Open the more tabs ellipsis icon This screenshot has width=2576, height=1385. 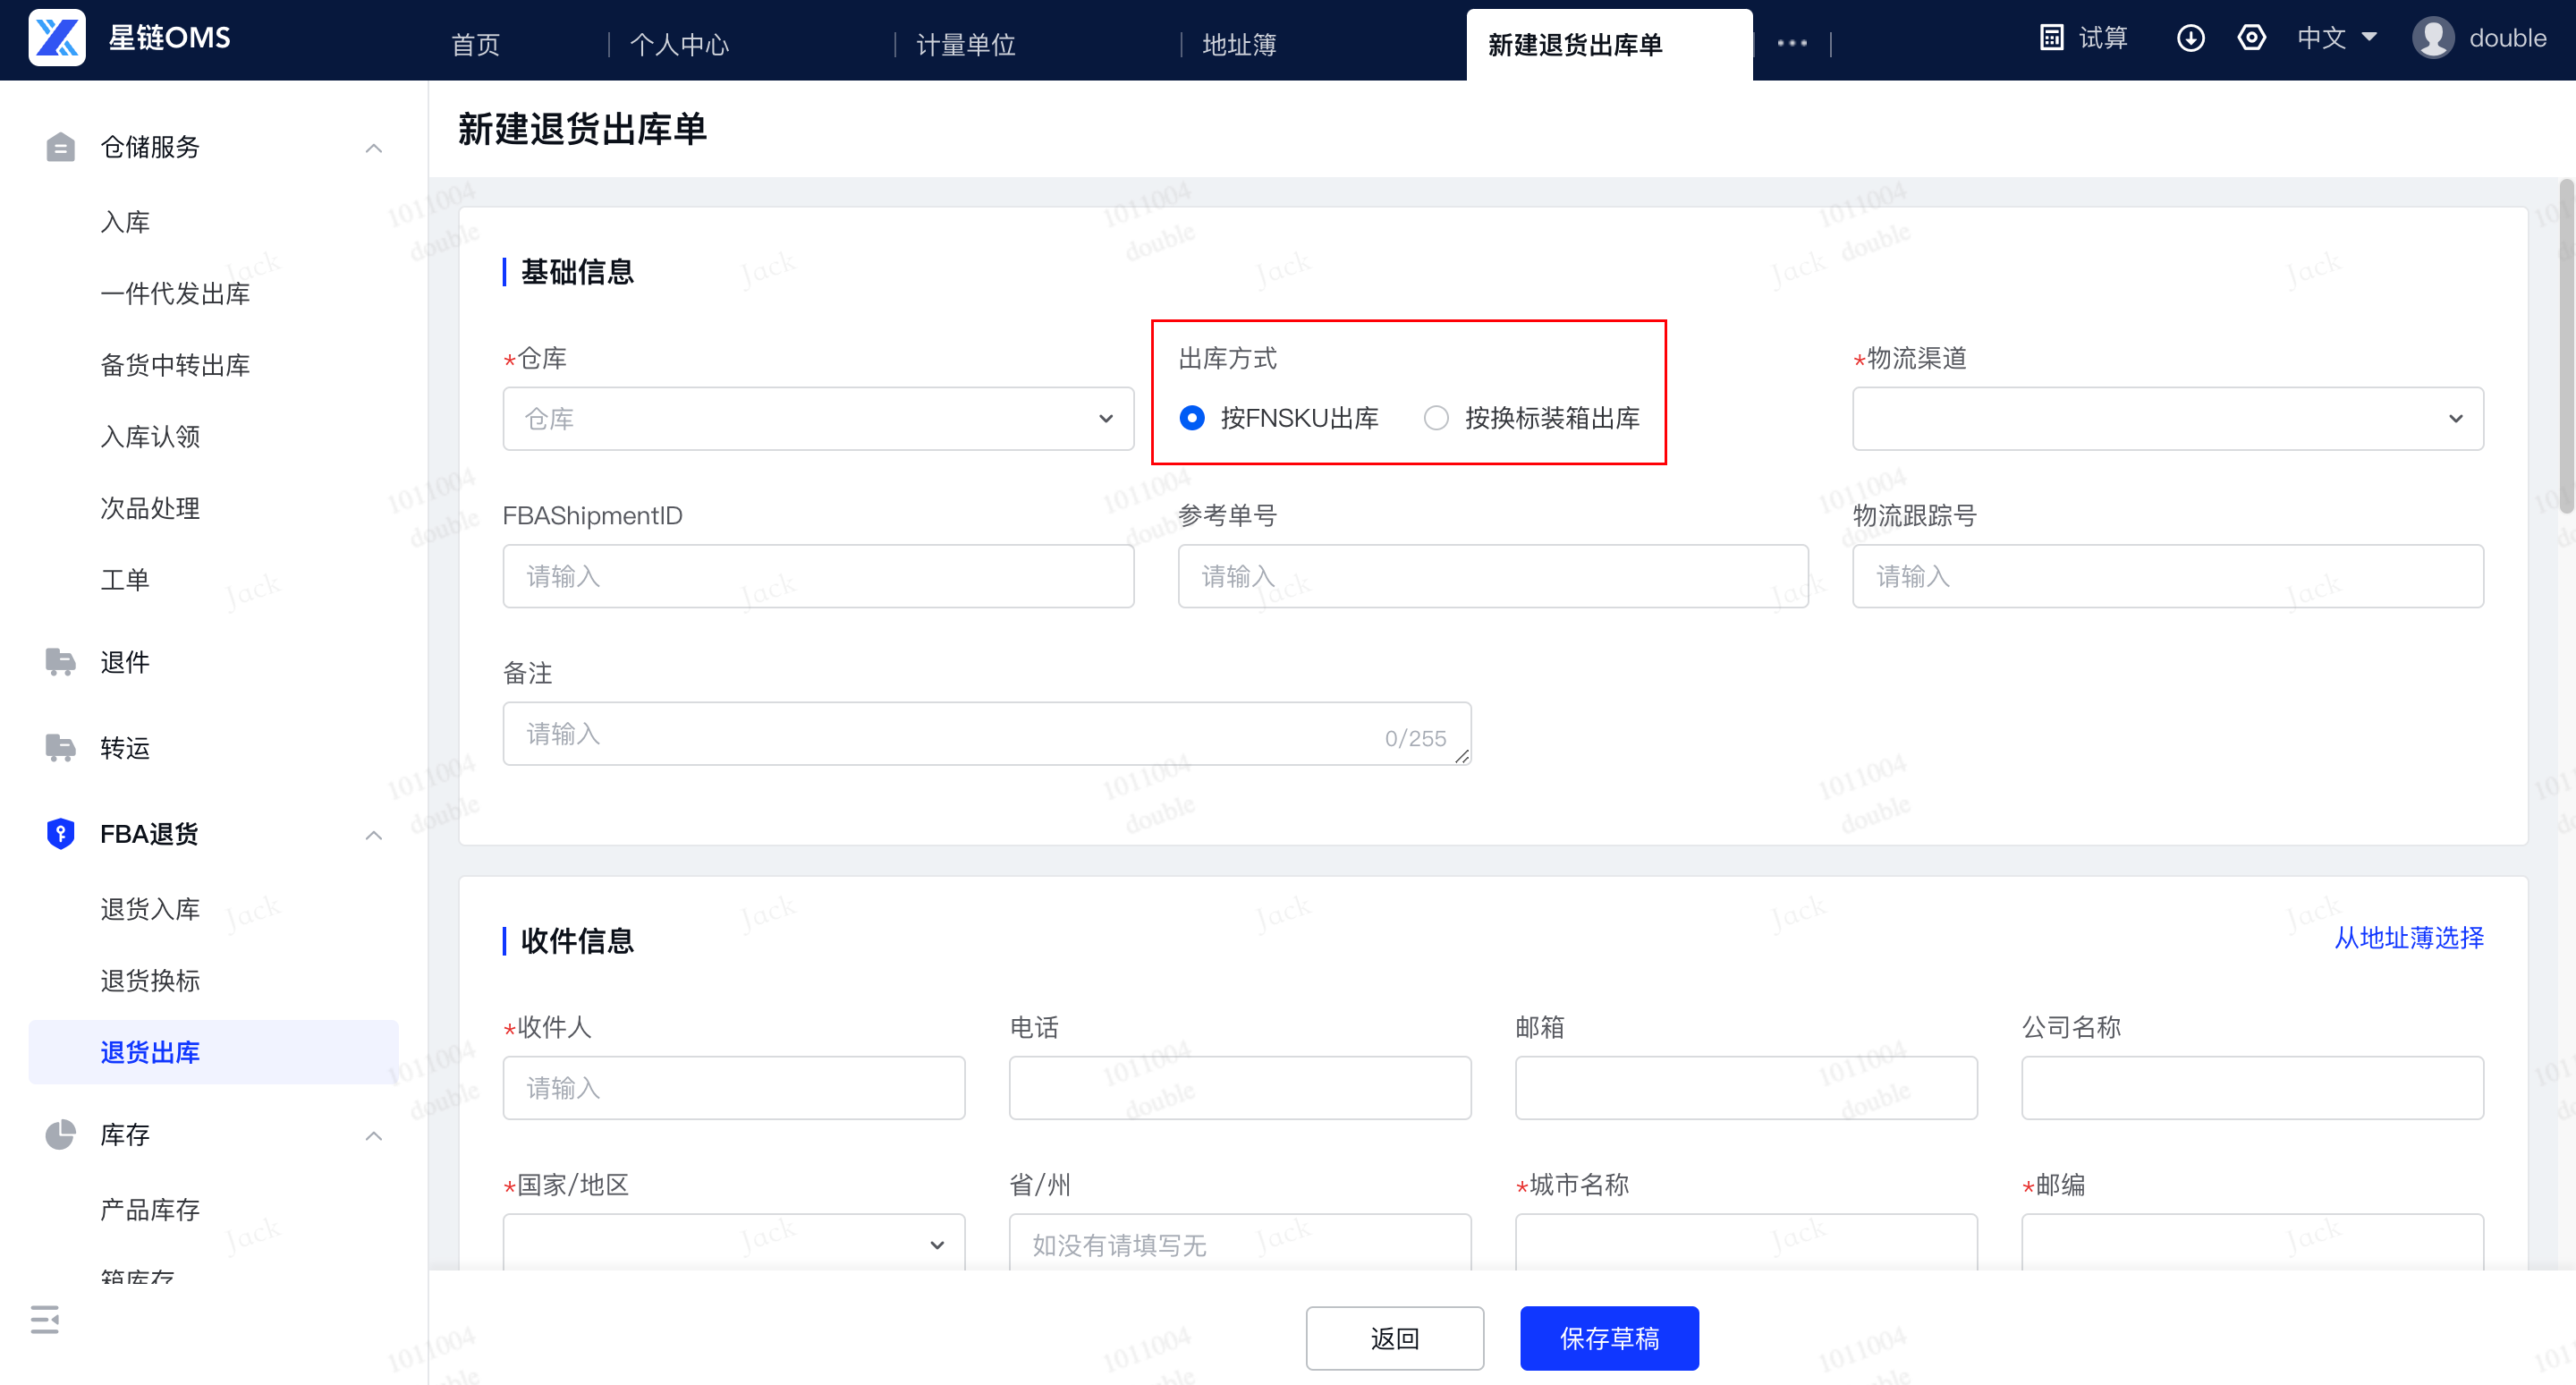tap(1791, 43)
